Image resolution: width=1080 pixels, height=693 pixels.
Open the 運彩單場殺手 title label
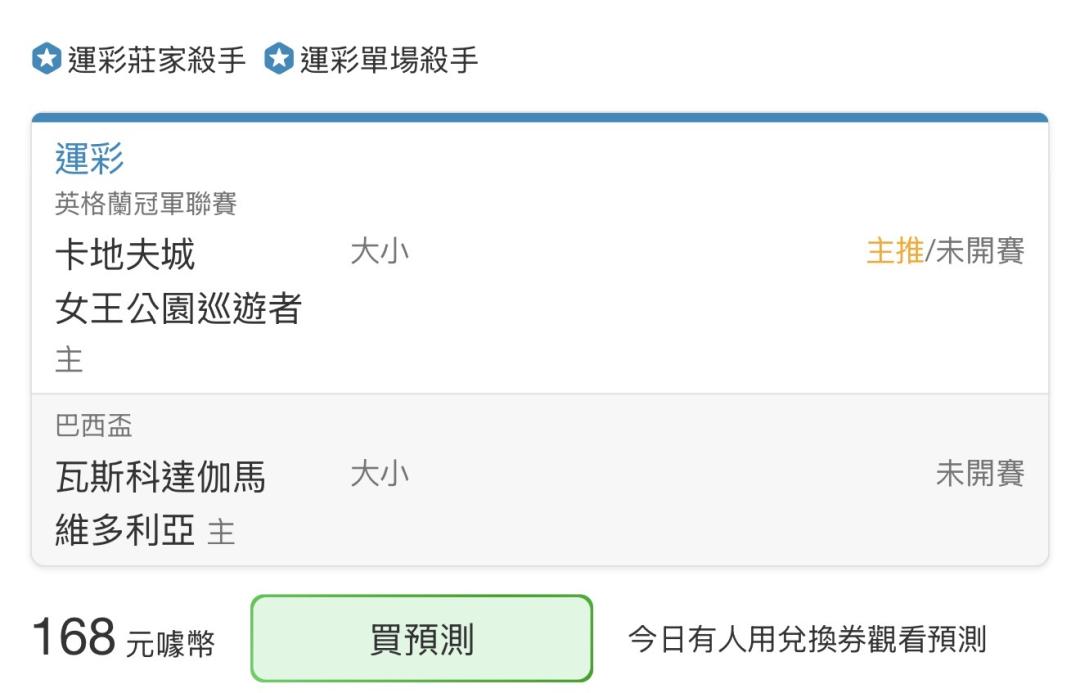pyautogui.click(x=388, y=60)
